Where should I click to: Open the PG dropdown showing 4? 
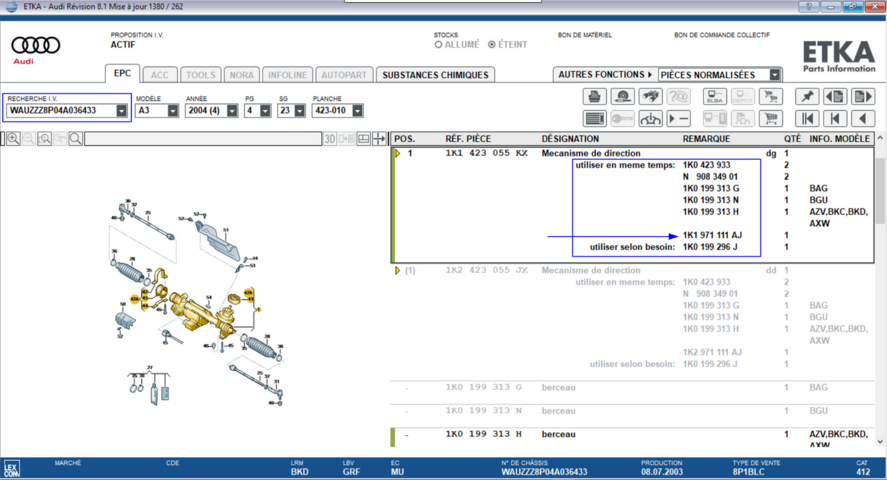[x=265, y=111]
